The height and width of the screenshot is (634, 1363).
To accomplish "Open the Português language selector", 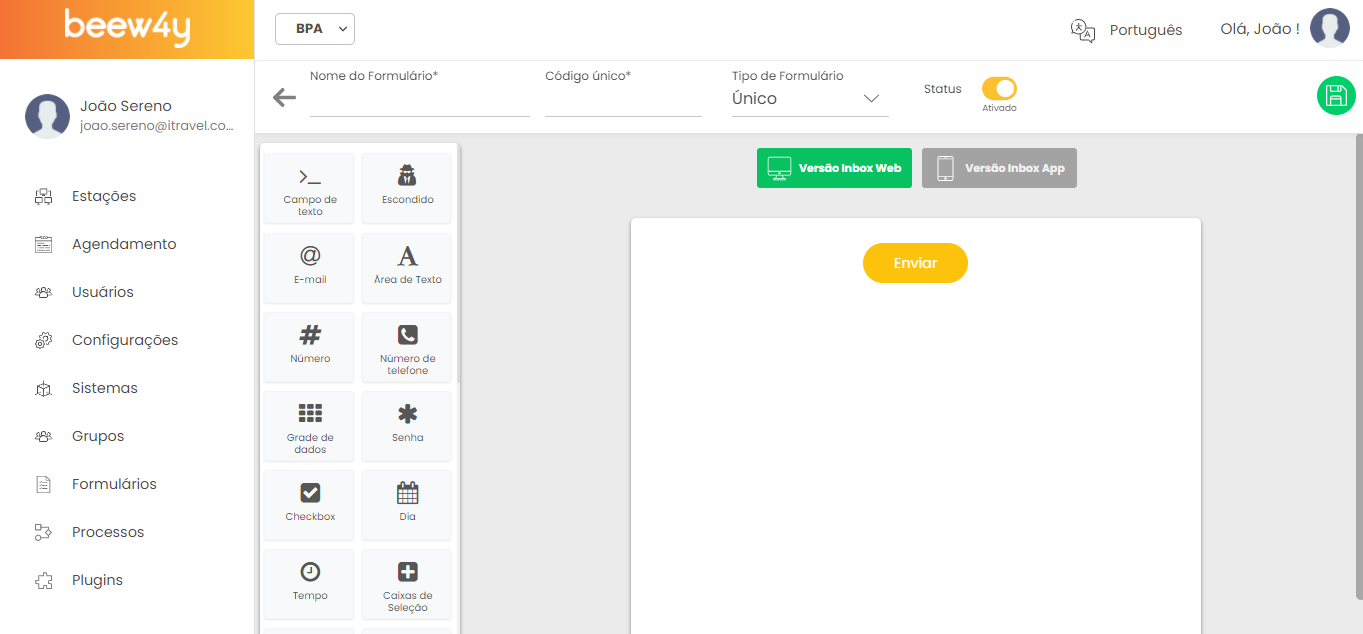I will (x=1146, y=30).
